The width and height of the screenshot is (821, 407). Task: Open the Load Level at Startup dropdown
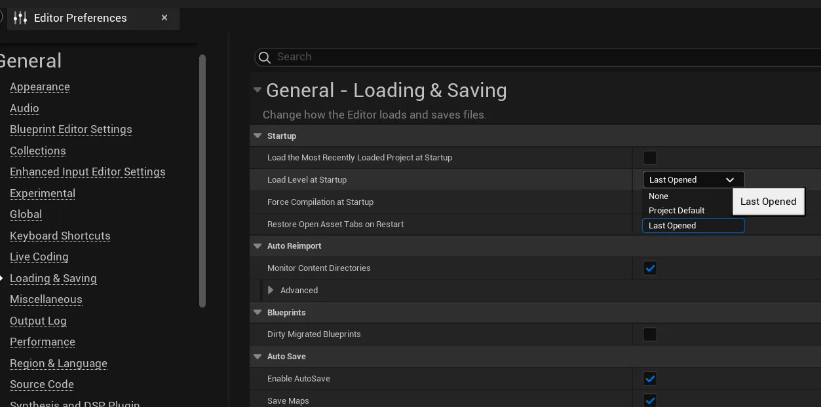[x=693, y=180]
